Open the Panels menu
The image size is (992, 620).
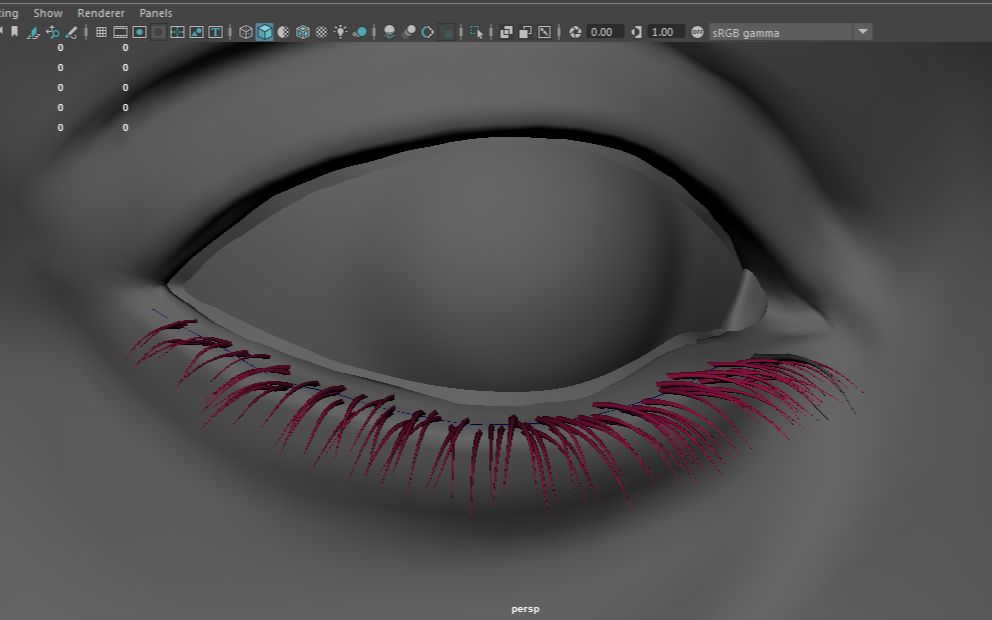(155, 13)
